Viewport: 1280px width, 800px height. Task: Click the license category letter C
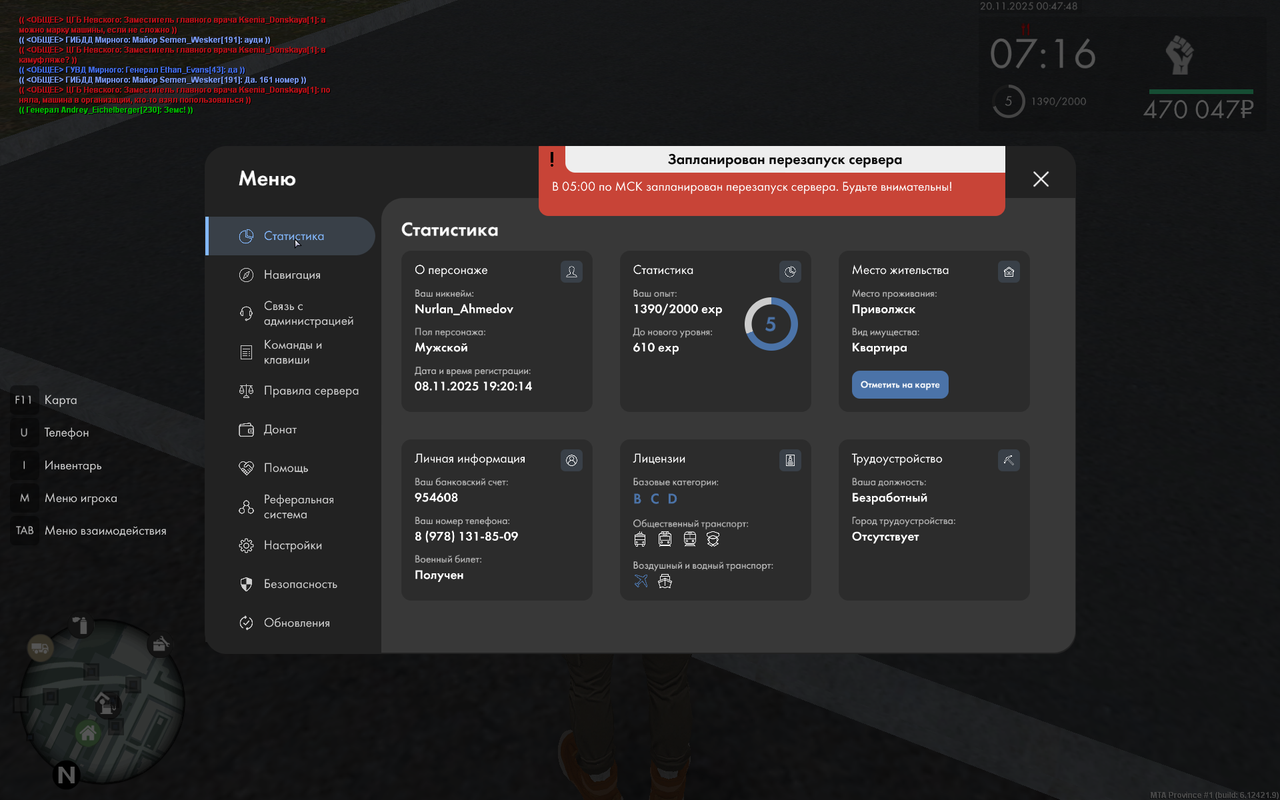click(655, 499)
